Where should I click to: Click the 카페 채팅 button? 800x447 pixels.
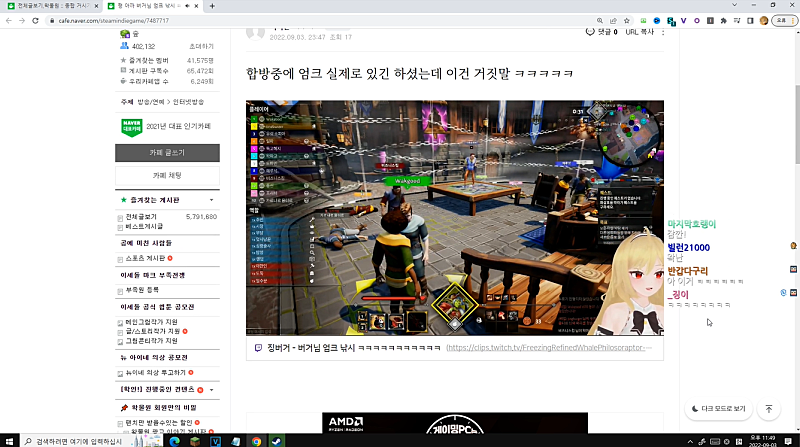point(165,175)
